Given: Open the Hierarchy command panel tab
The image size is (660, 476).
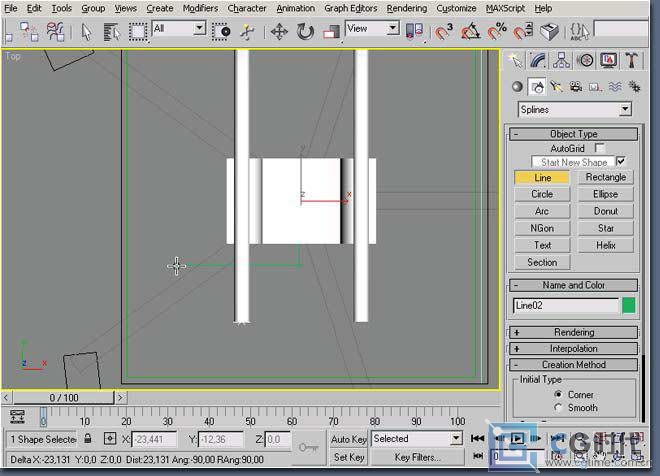Looking at the screenshot, I should pyautogui.click(x=562, y=61).
